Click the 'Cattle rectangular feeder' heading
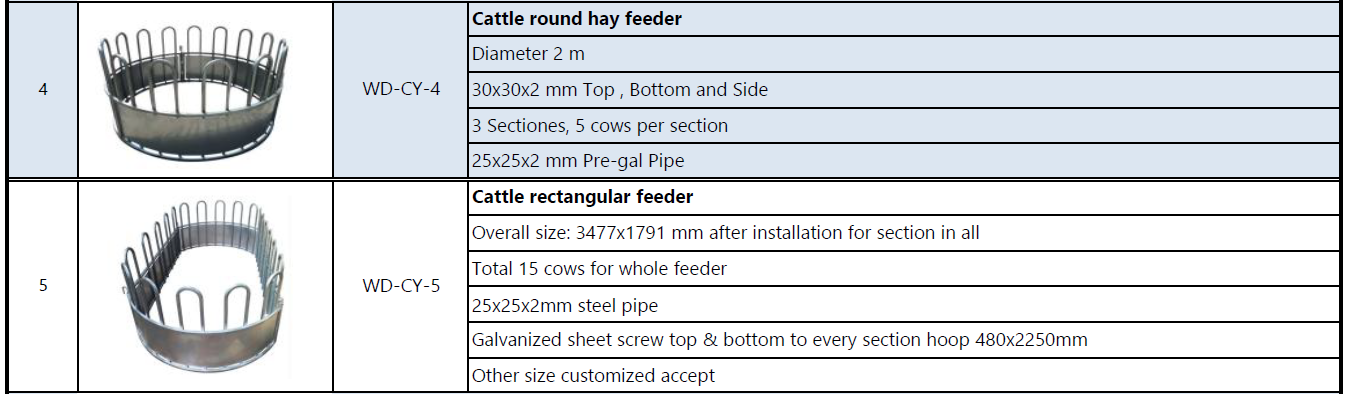 point(583,197)
